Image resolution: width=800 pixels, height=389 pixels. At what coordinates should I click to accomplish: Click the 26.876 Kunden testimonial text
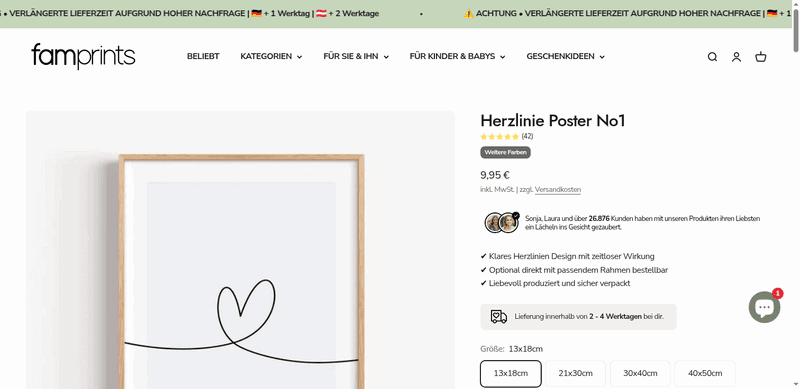pyautogui.click(x=643, y=223)
